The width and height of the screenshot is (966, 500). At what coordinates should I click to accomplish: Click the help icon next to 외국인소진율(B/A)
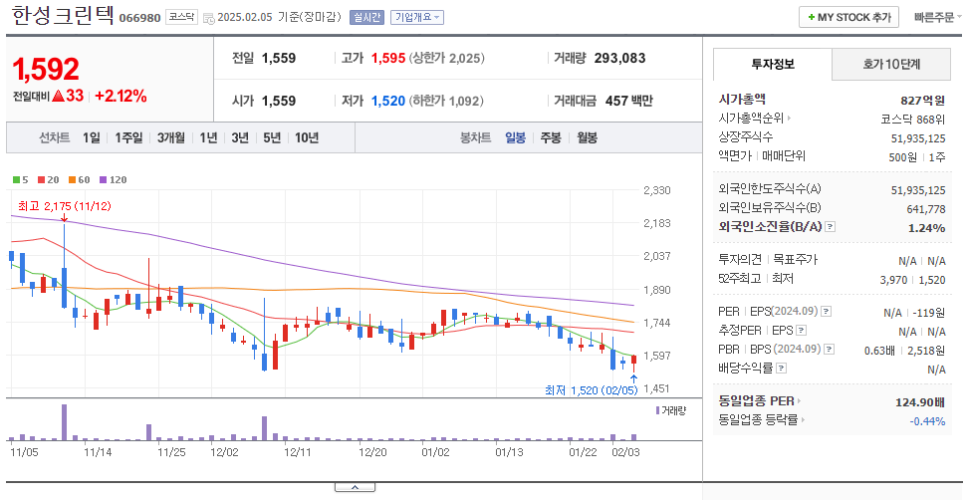coord(830,227)
